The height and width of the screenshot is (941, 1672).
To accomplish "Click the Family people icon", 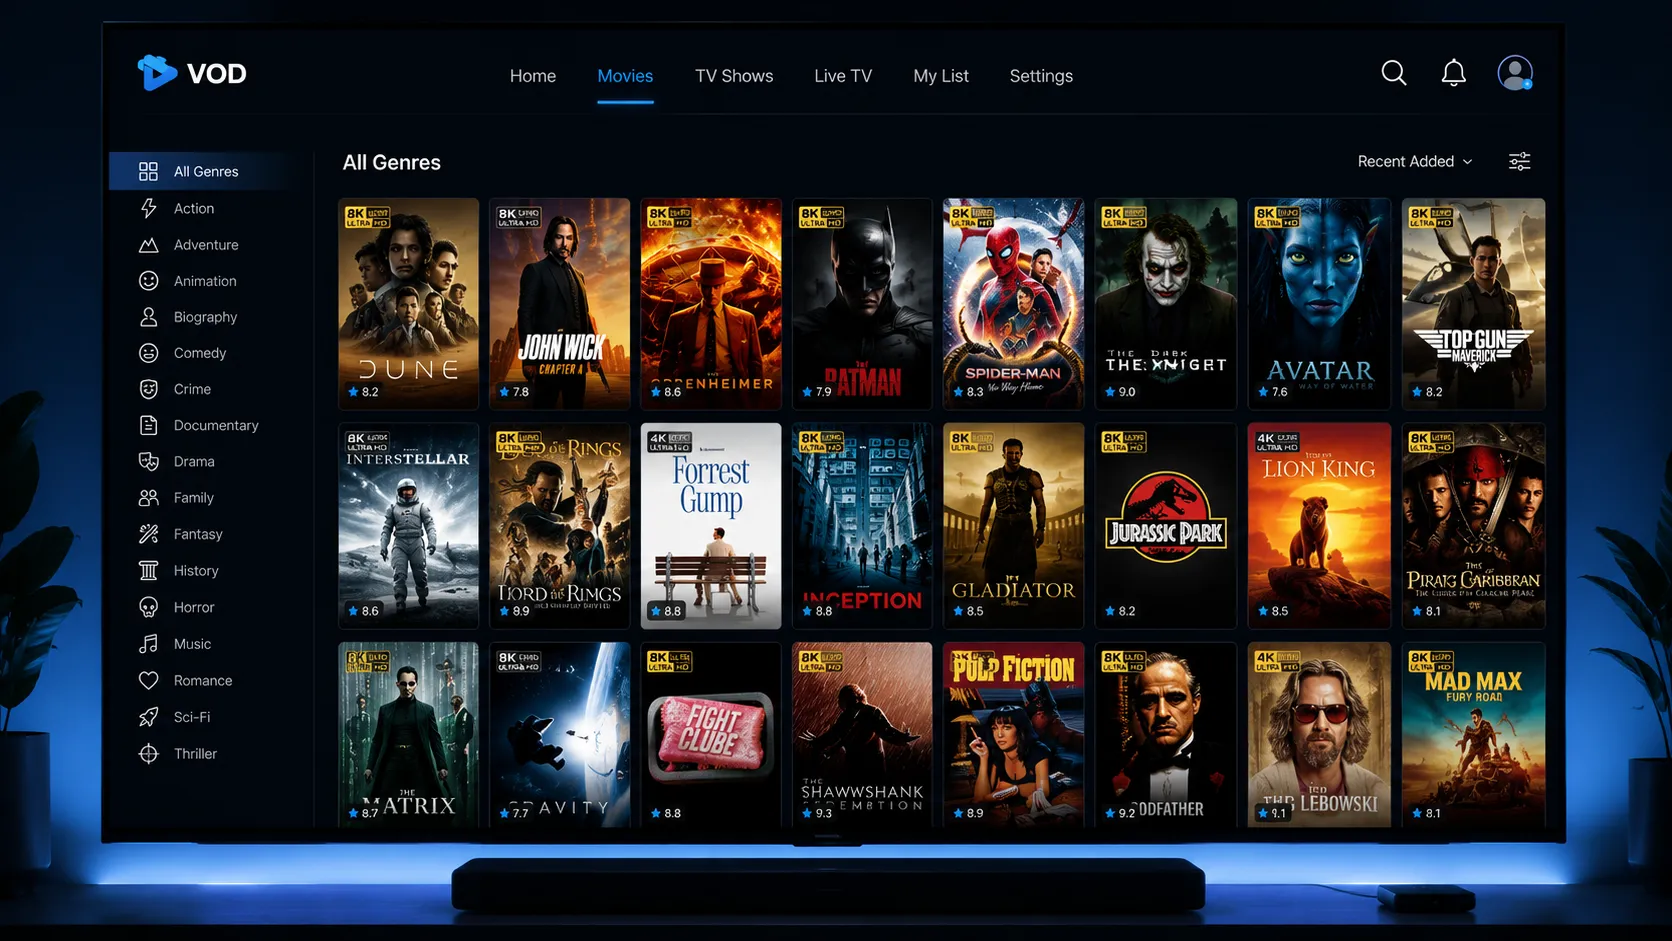I will [148, 497].
